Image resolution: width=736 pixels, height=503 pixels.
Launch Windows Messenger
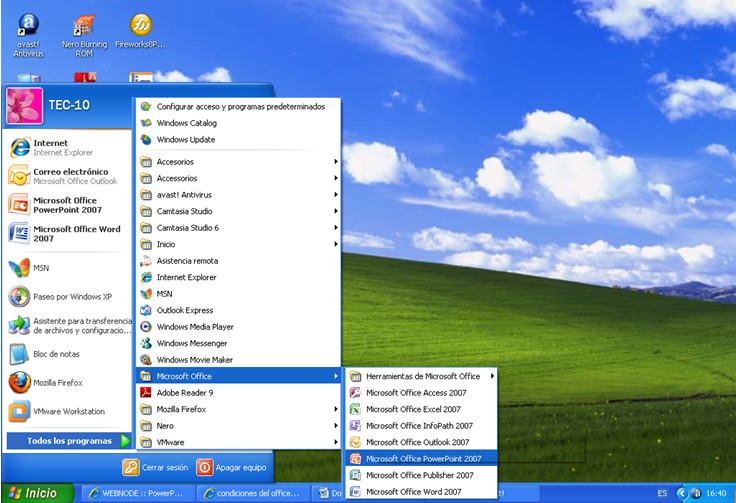(238, 343)
